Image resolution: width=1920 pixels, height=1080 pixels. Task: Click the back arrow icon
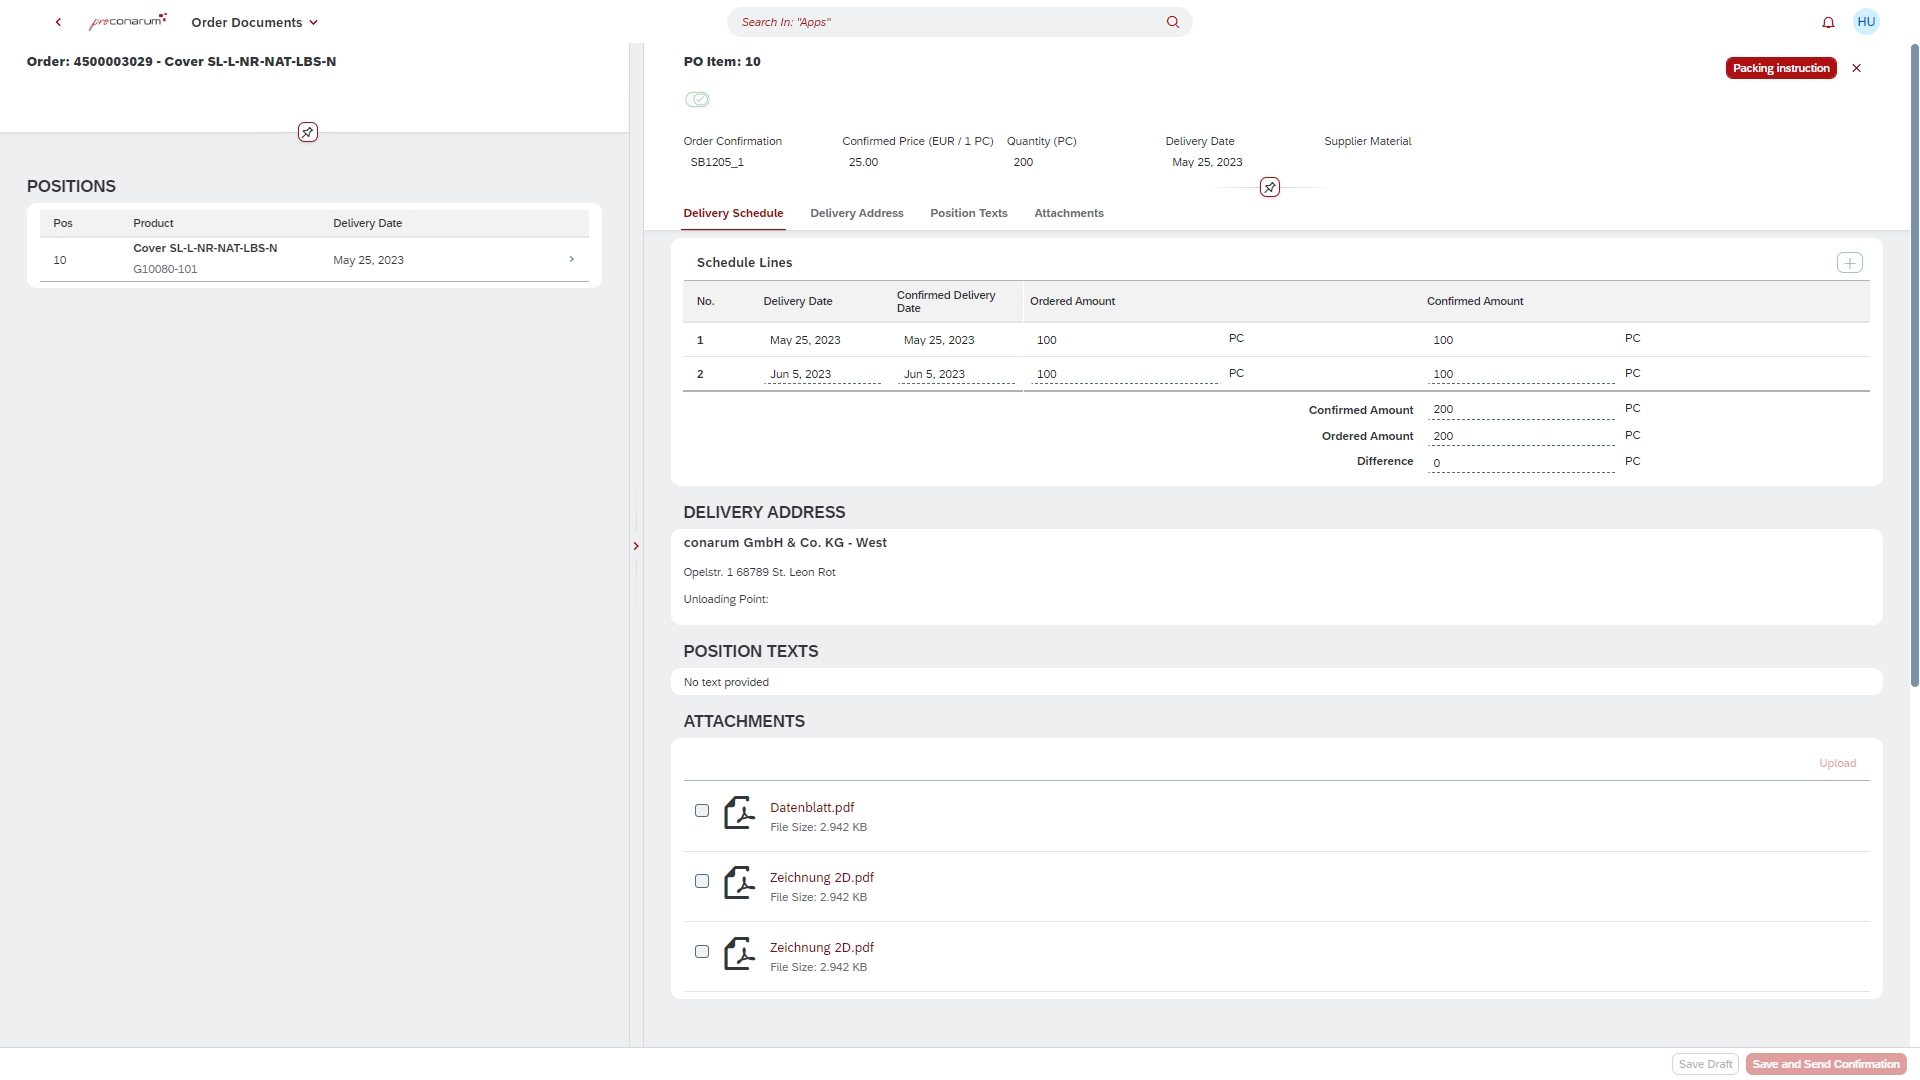point(58,22)
